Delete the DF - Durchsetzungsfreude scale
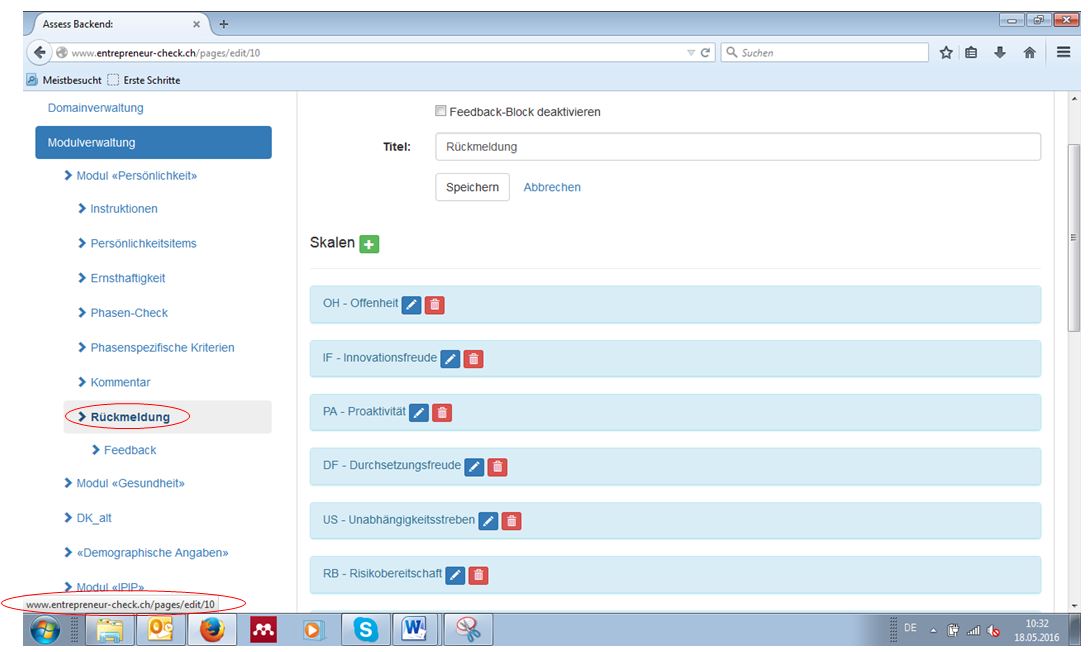The height and width of the screenshot is (652, 1088). coord(497,467)
